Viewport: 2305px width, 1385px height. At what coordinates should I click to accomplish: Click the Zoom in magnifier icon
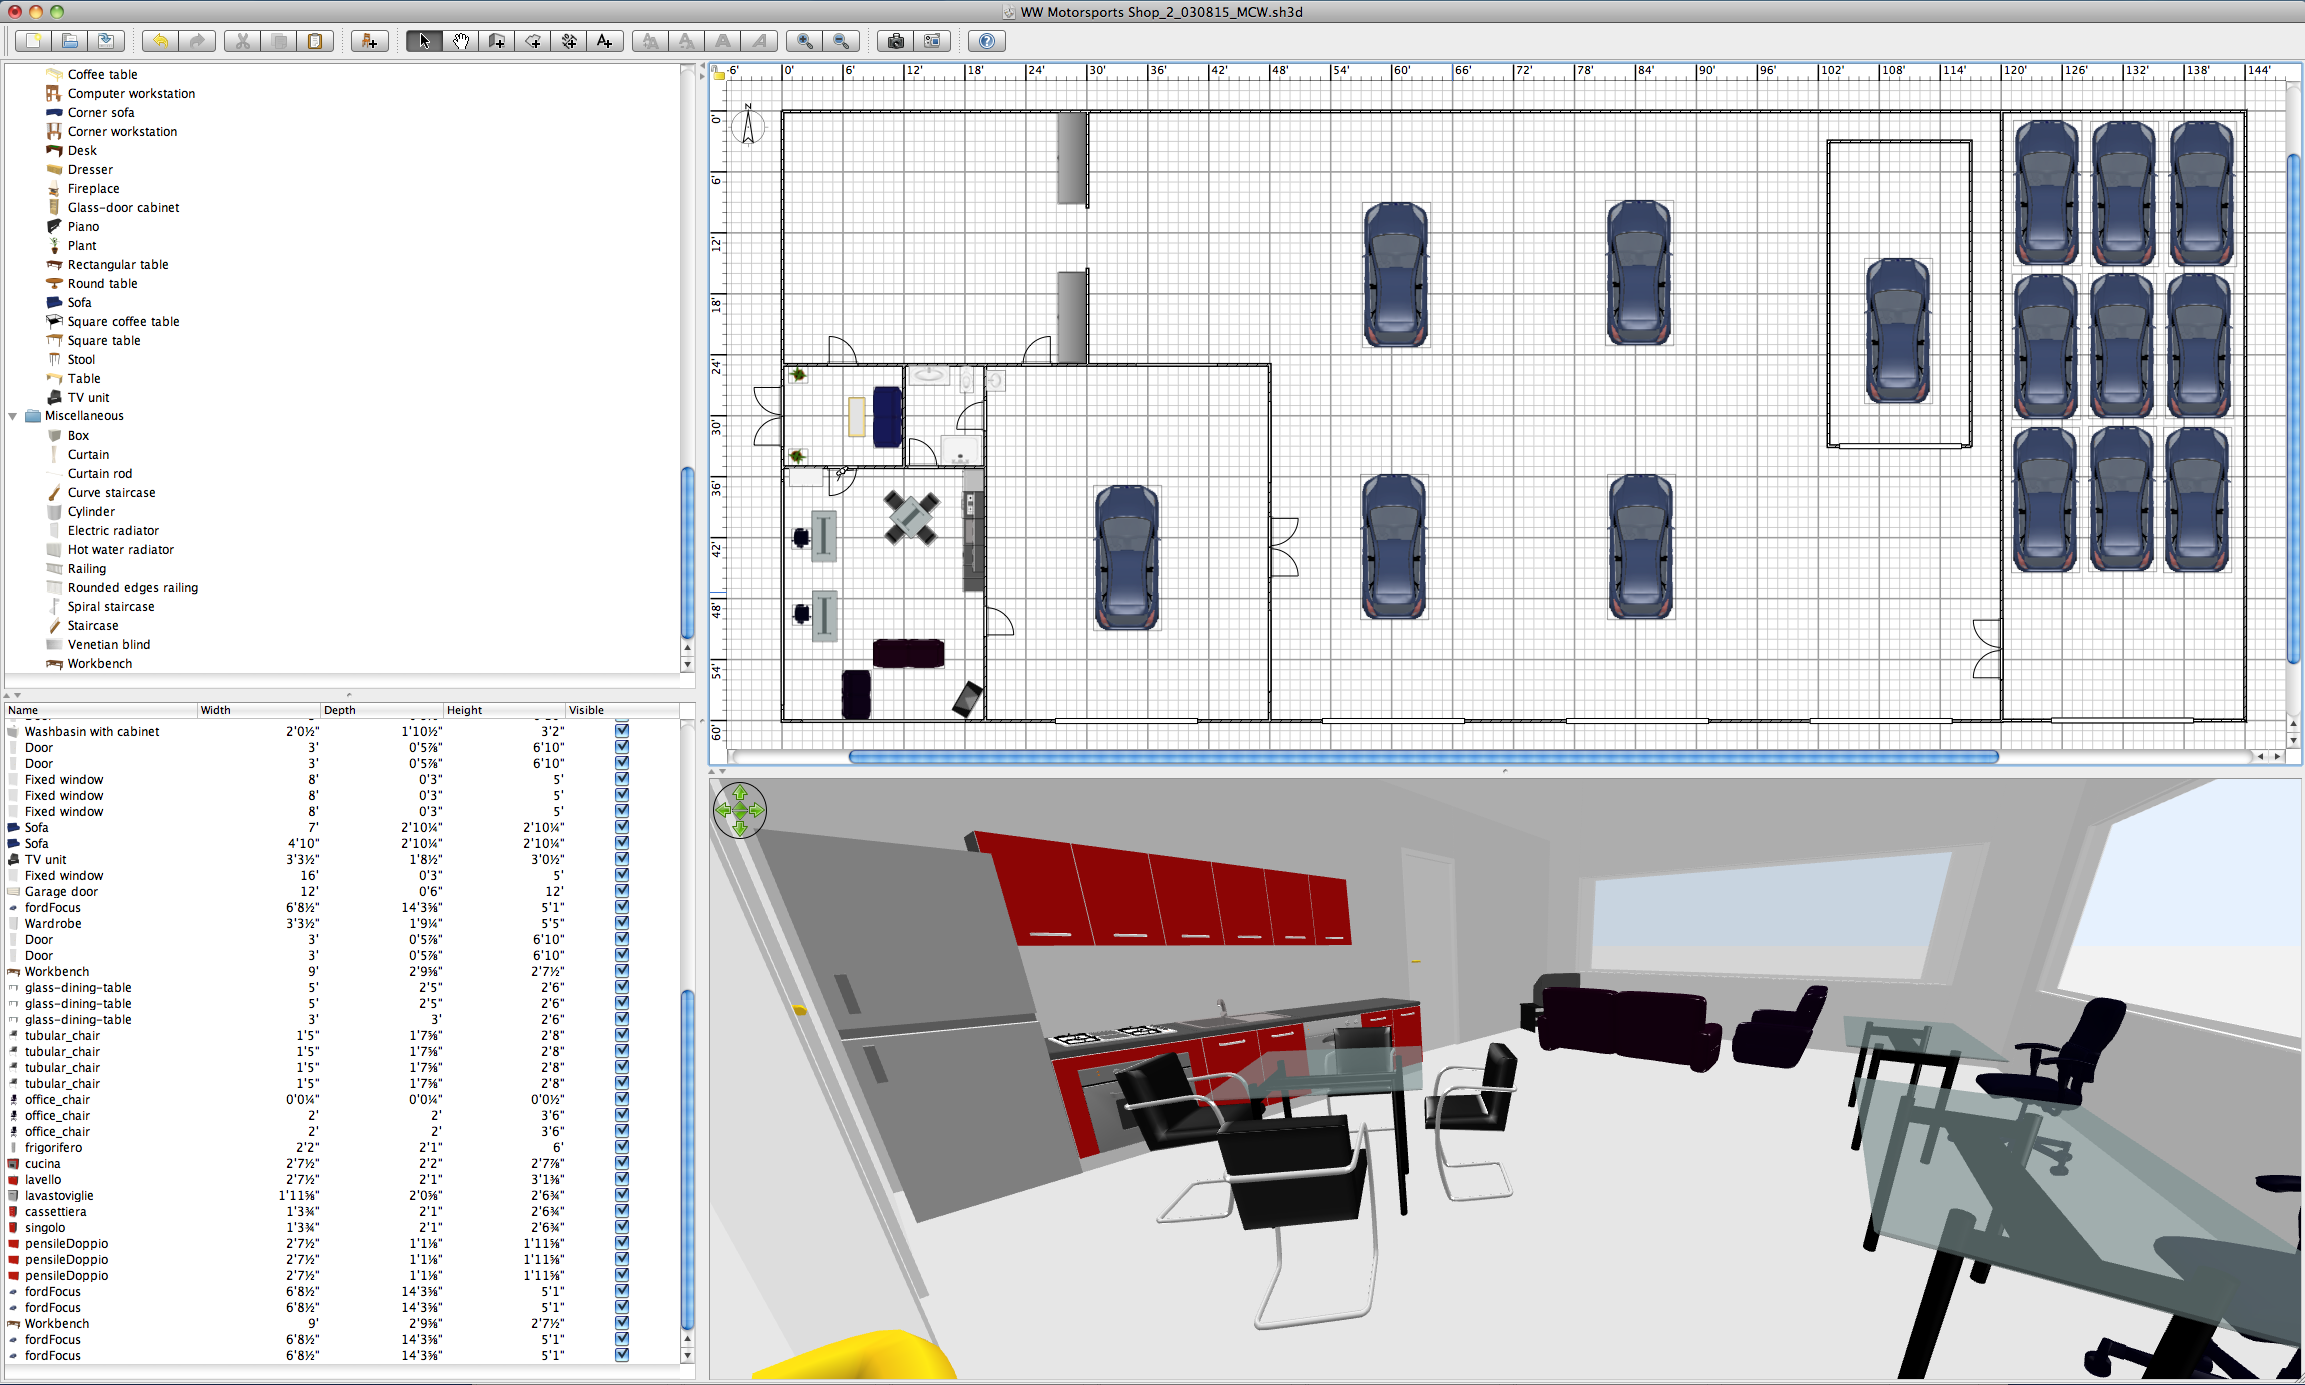pos(803,41)
